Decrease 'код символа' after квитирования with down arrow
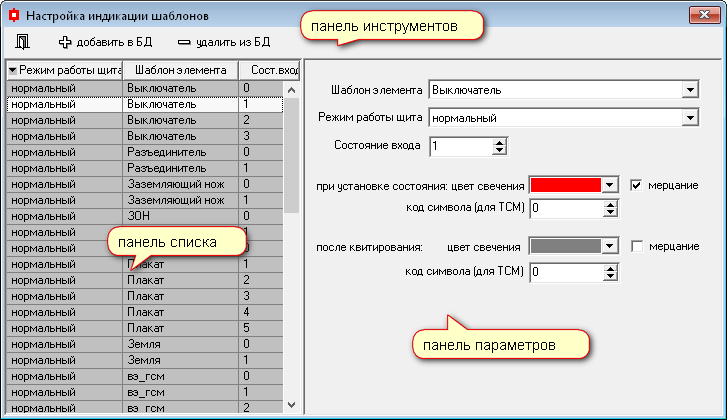 612,275
